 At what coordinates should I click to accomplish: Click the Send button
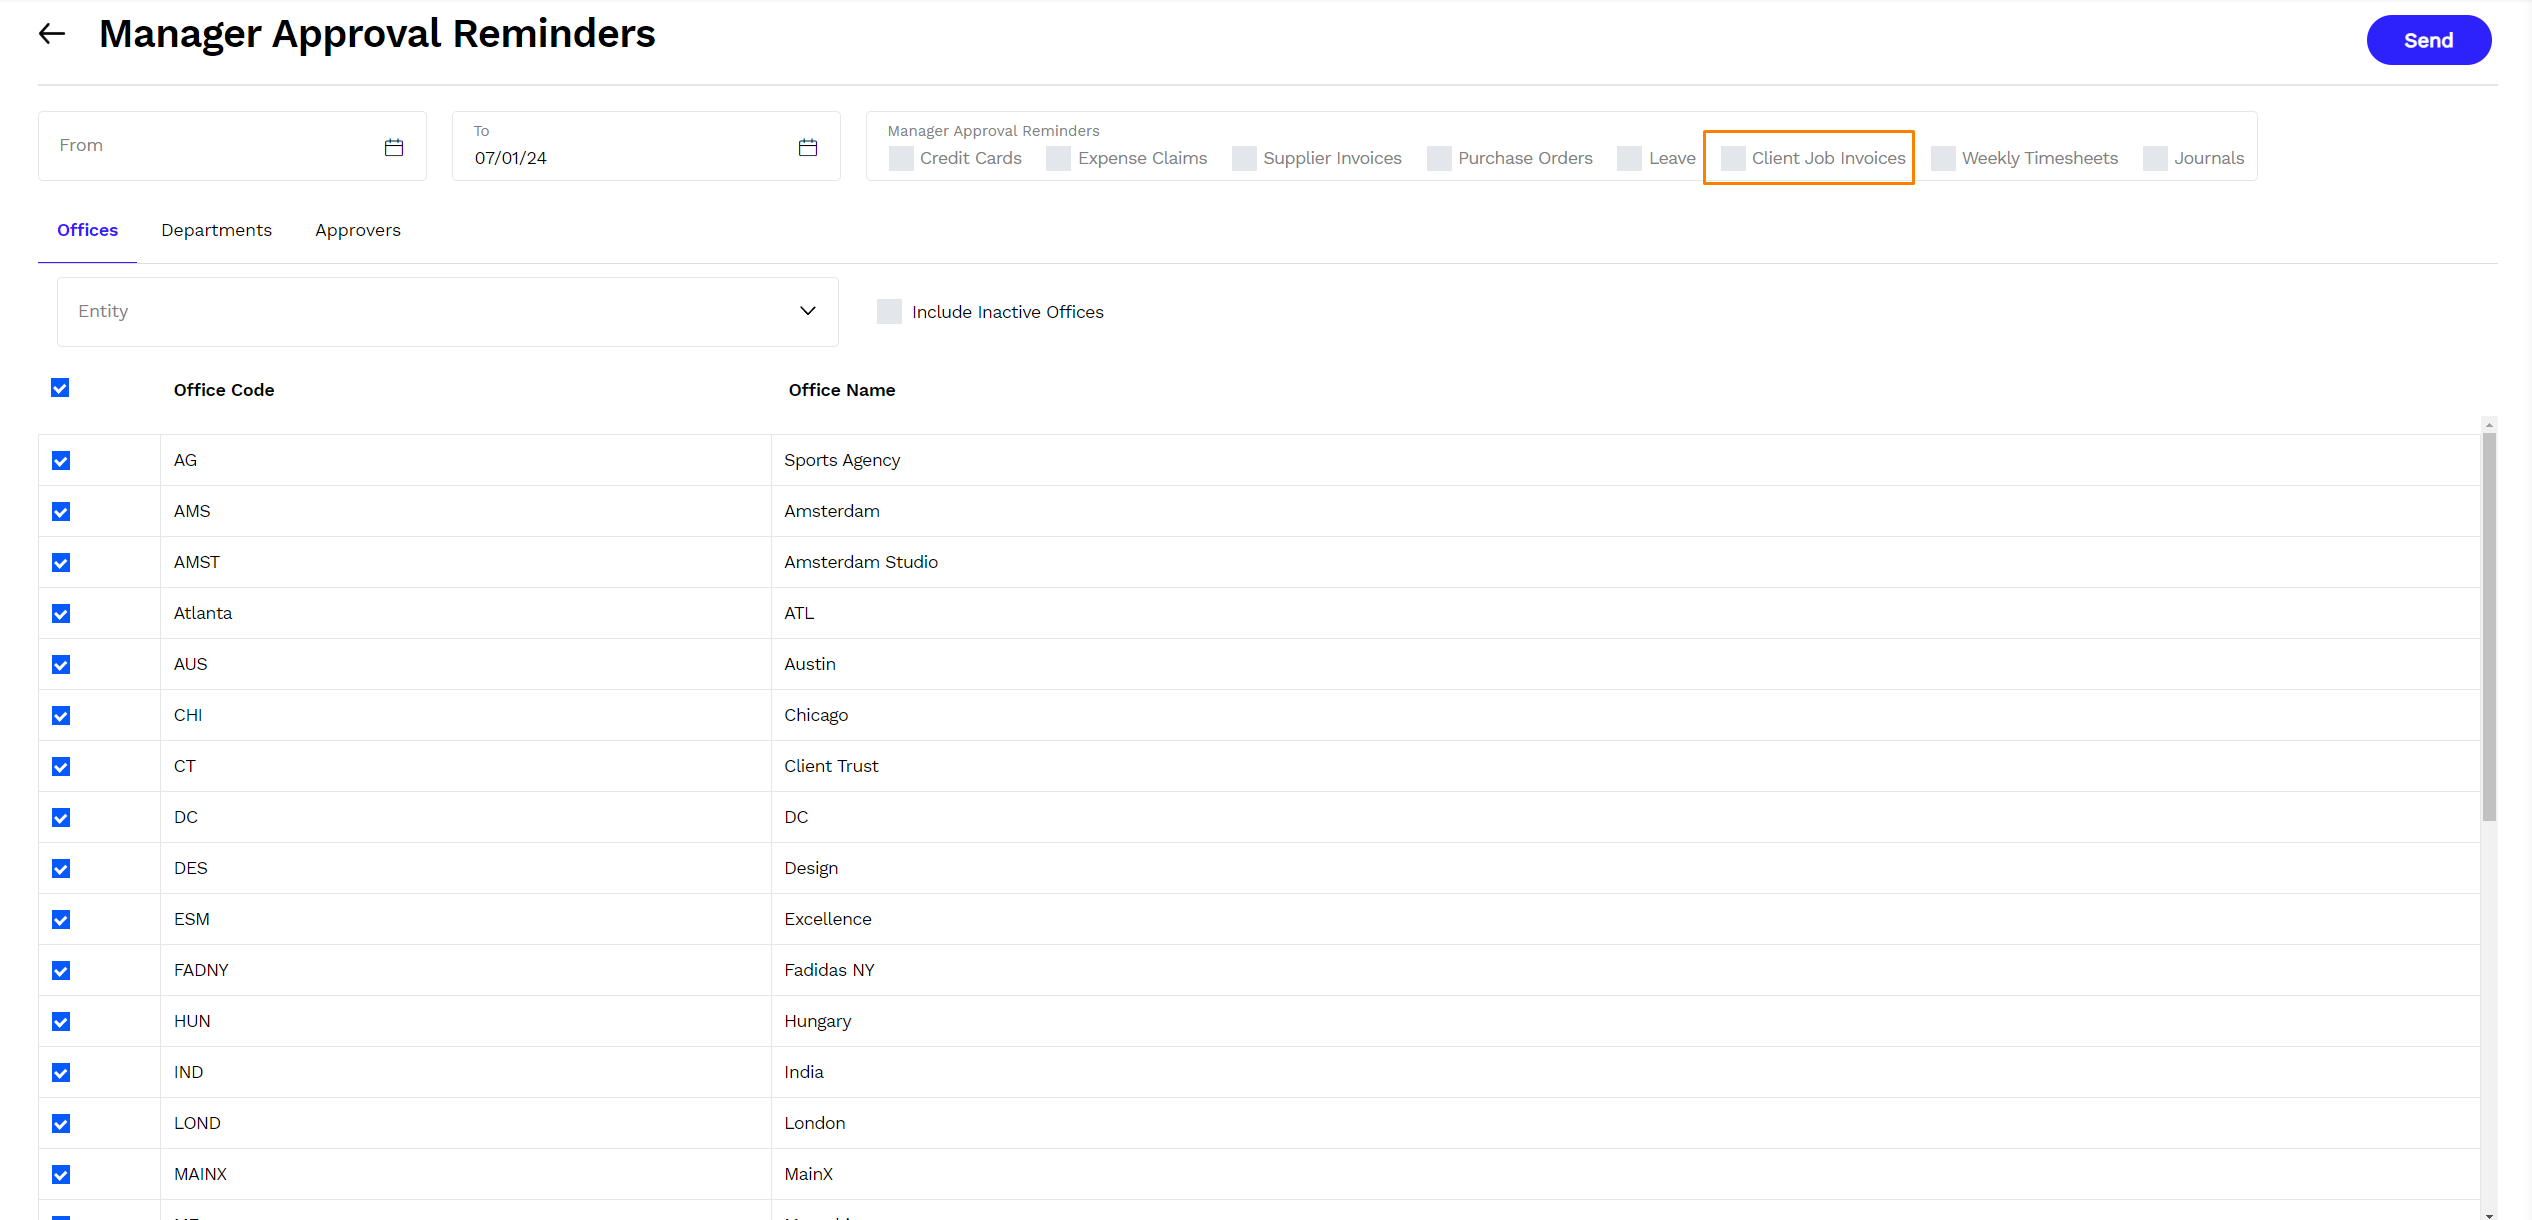pos(2428,40)
